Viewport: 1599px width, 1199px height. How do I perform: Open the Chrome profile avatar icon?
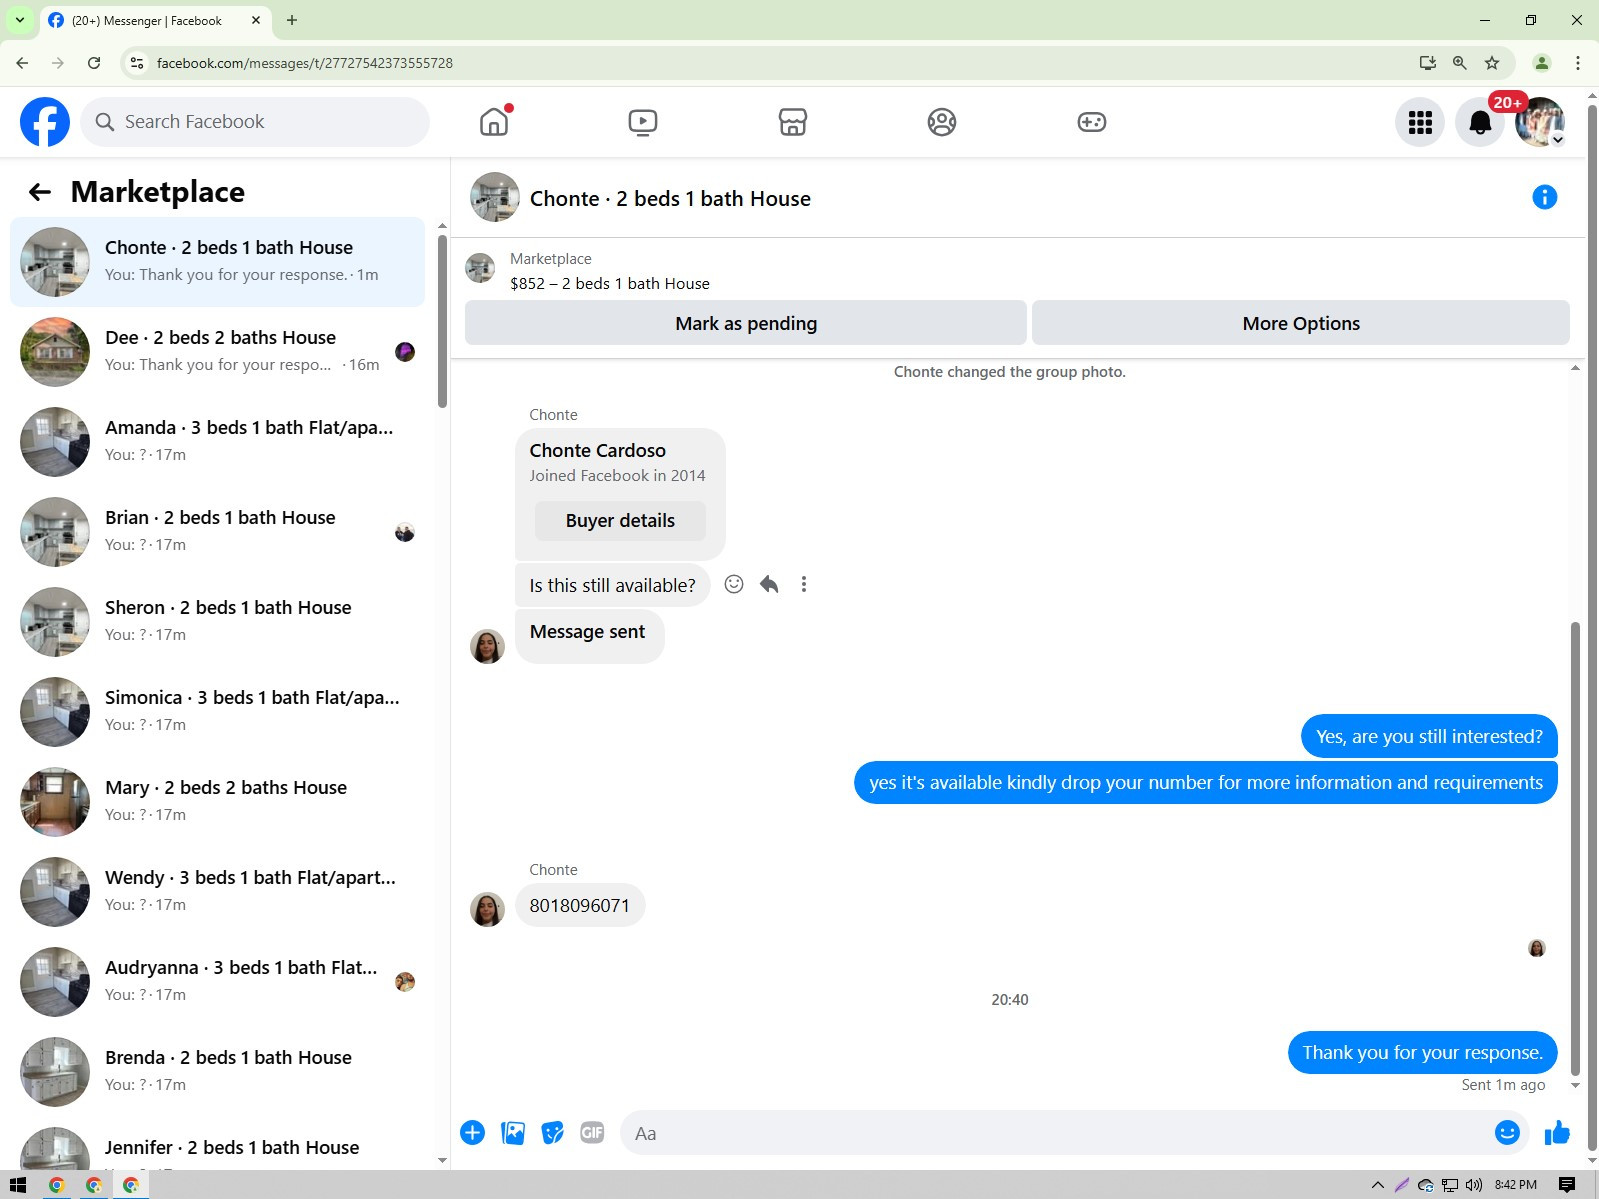coord(1542,63)
